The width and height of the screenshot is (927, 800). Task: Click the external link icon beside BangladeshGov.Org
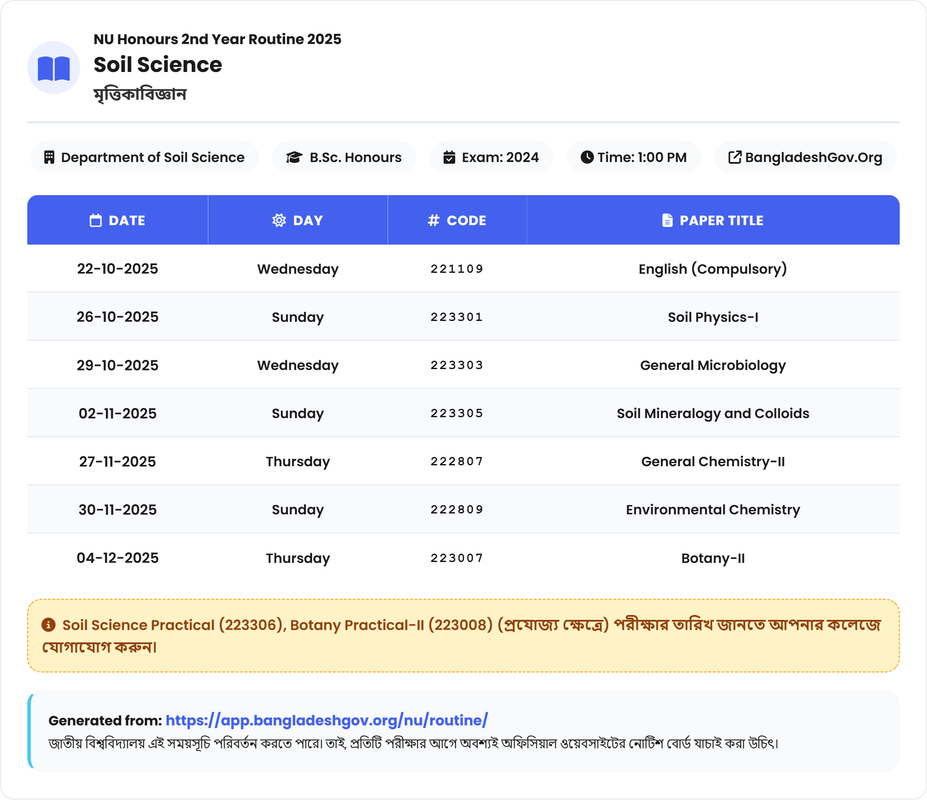[734, 157]
